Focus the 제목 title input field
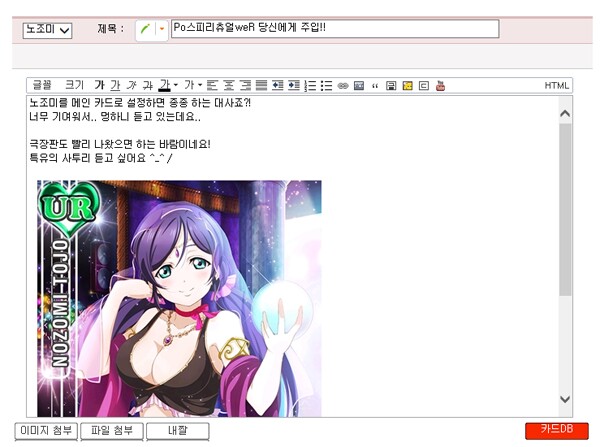Viewport: 600px width, 447px height. click(x=335, y=29)
